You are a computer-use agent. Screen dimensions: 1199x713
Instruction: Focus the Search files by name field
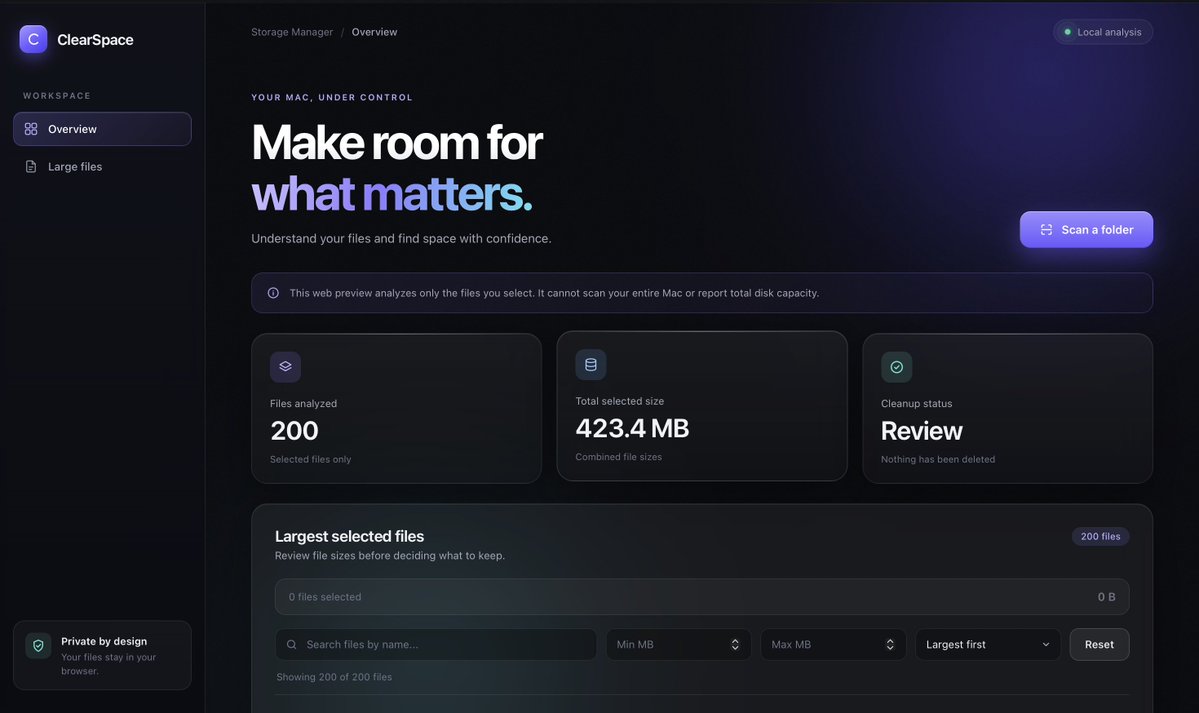436,644
